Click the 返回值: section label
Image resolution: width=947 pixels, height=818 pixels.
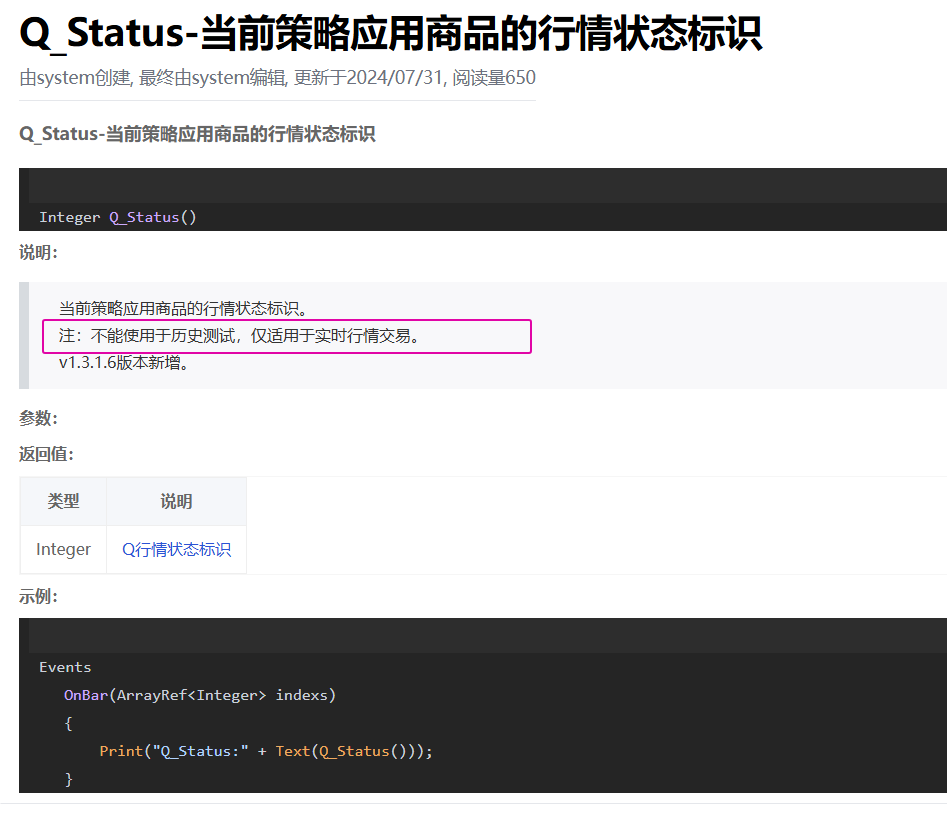[46, 454]
